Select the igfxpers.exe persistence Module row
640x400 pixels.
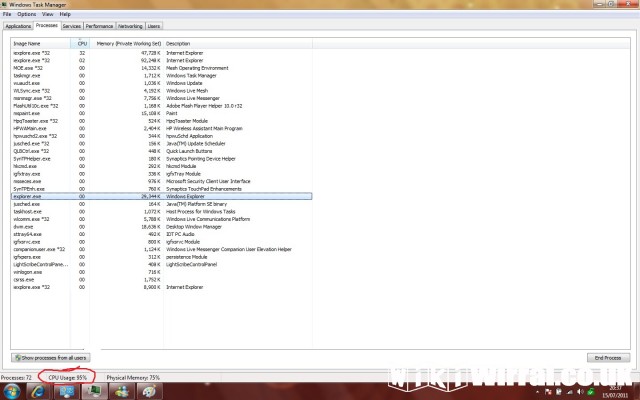coord(162,257)
